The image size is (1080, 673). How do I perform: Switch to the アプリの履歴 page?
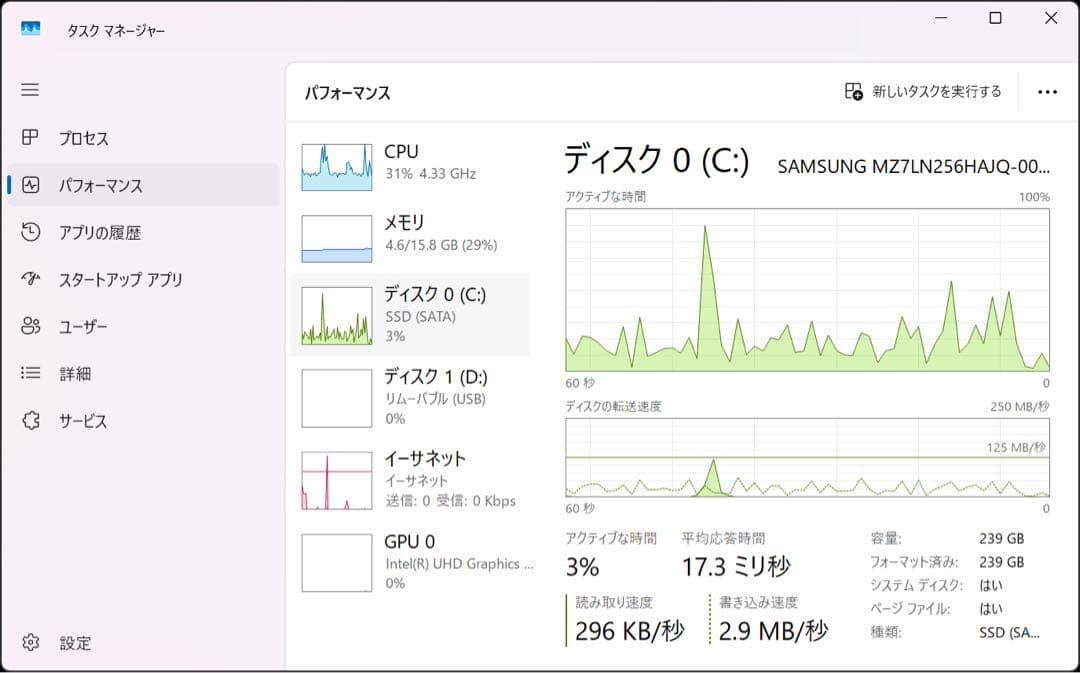(x=88, y=232)
